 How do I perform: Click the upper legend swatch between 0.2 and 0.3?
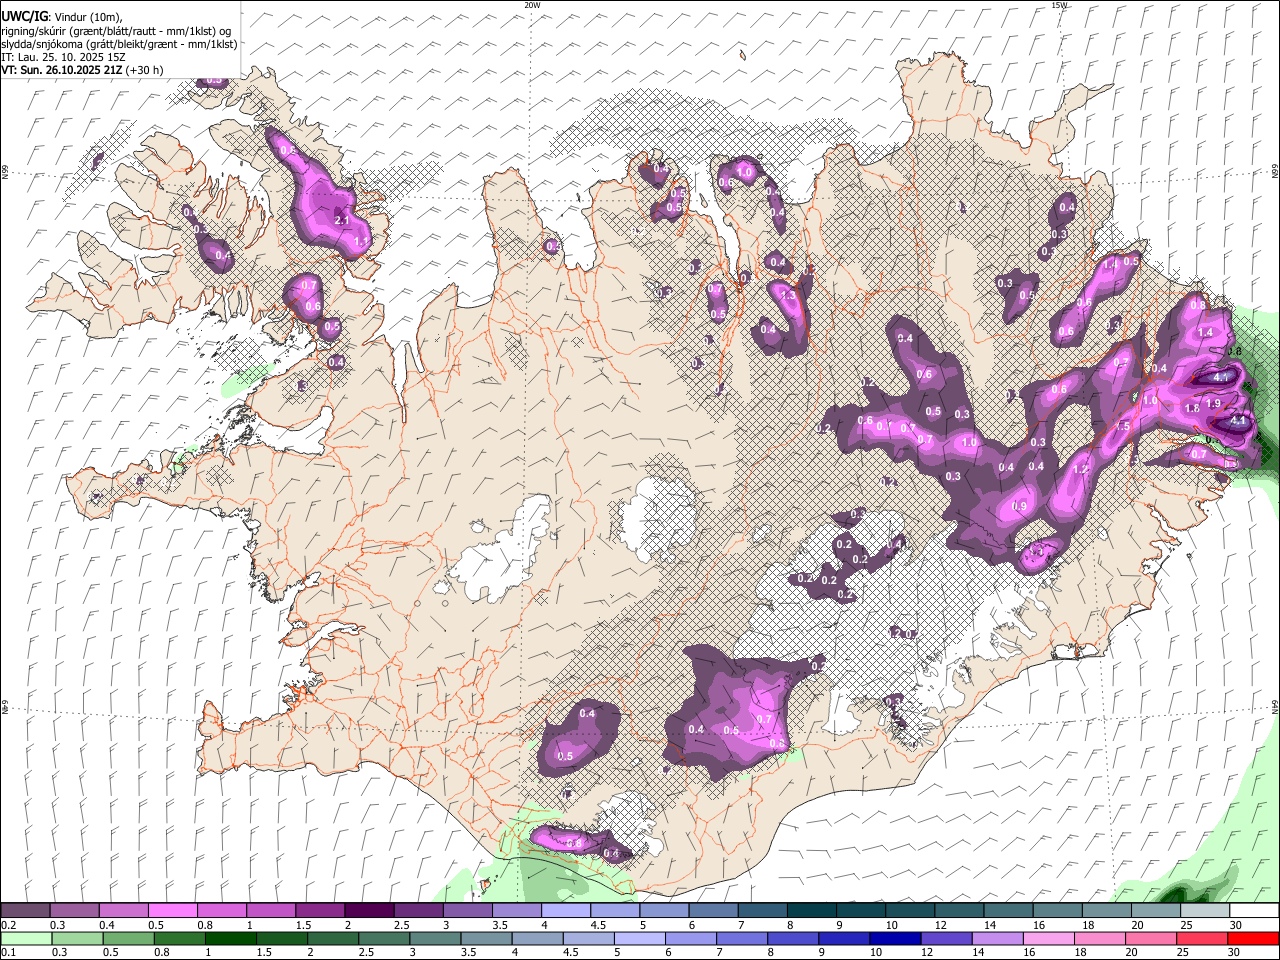pos(26,911)
